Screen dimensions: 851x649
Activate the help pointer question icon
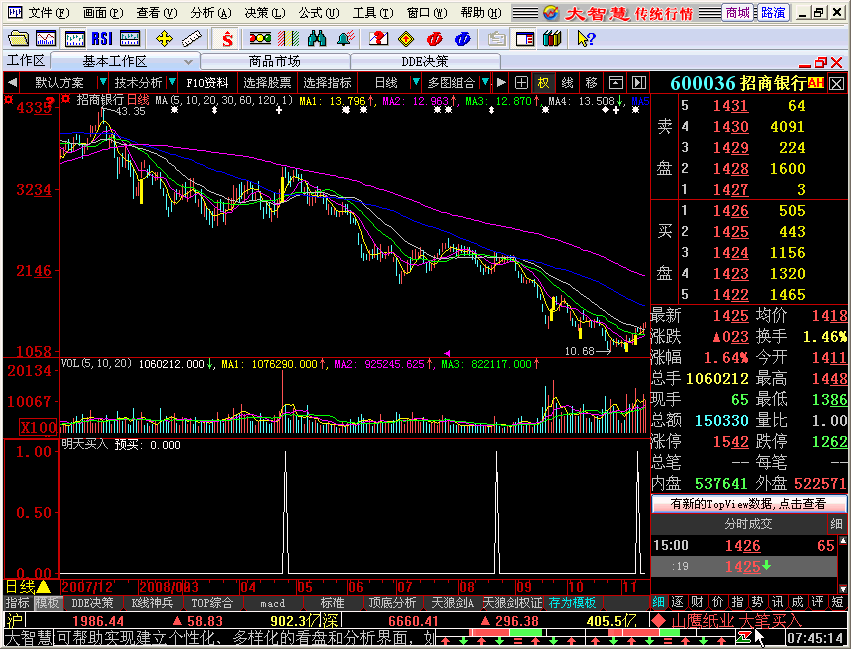click(587, 39)
